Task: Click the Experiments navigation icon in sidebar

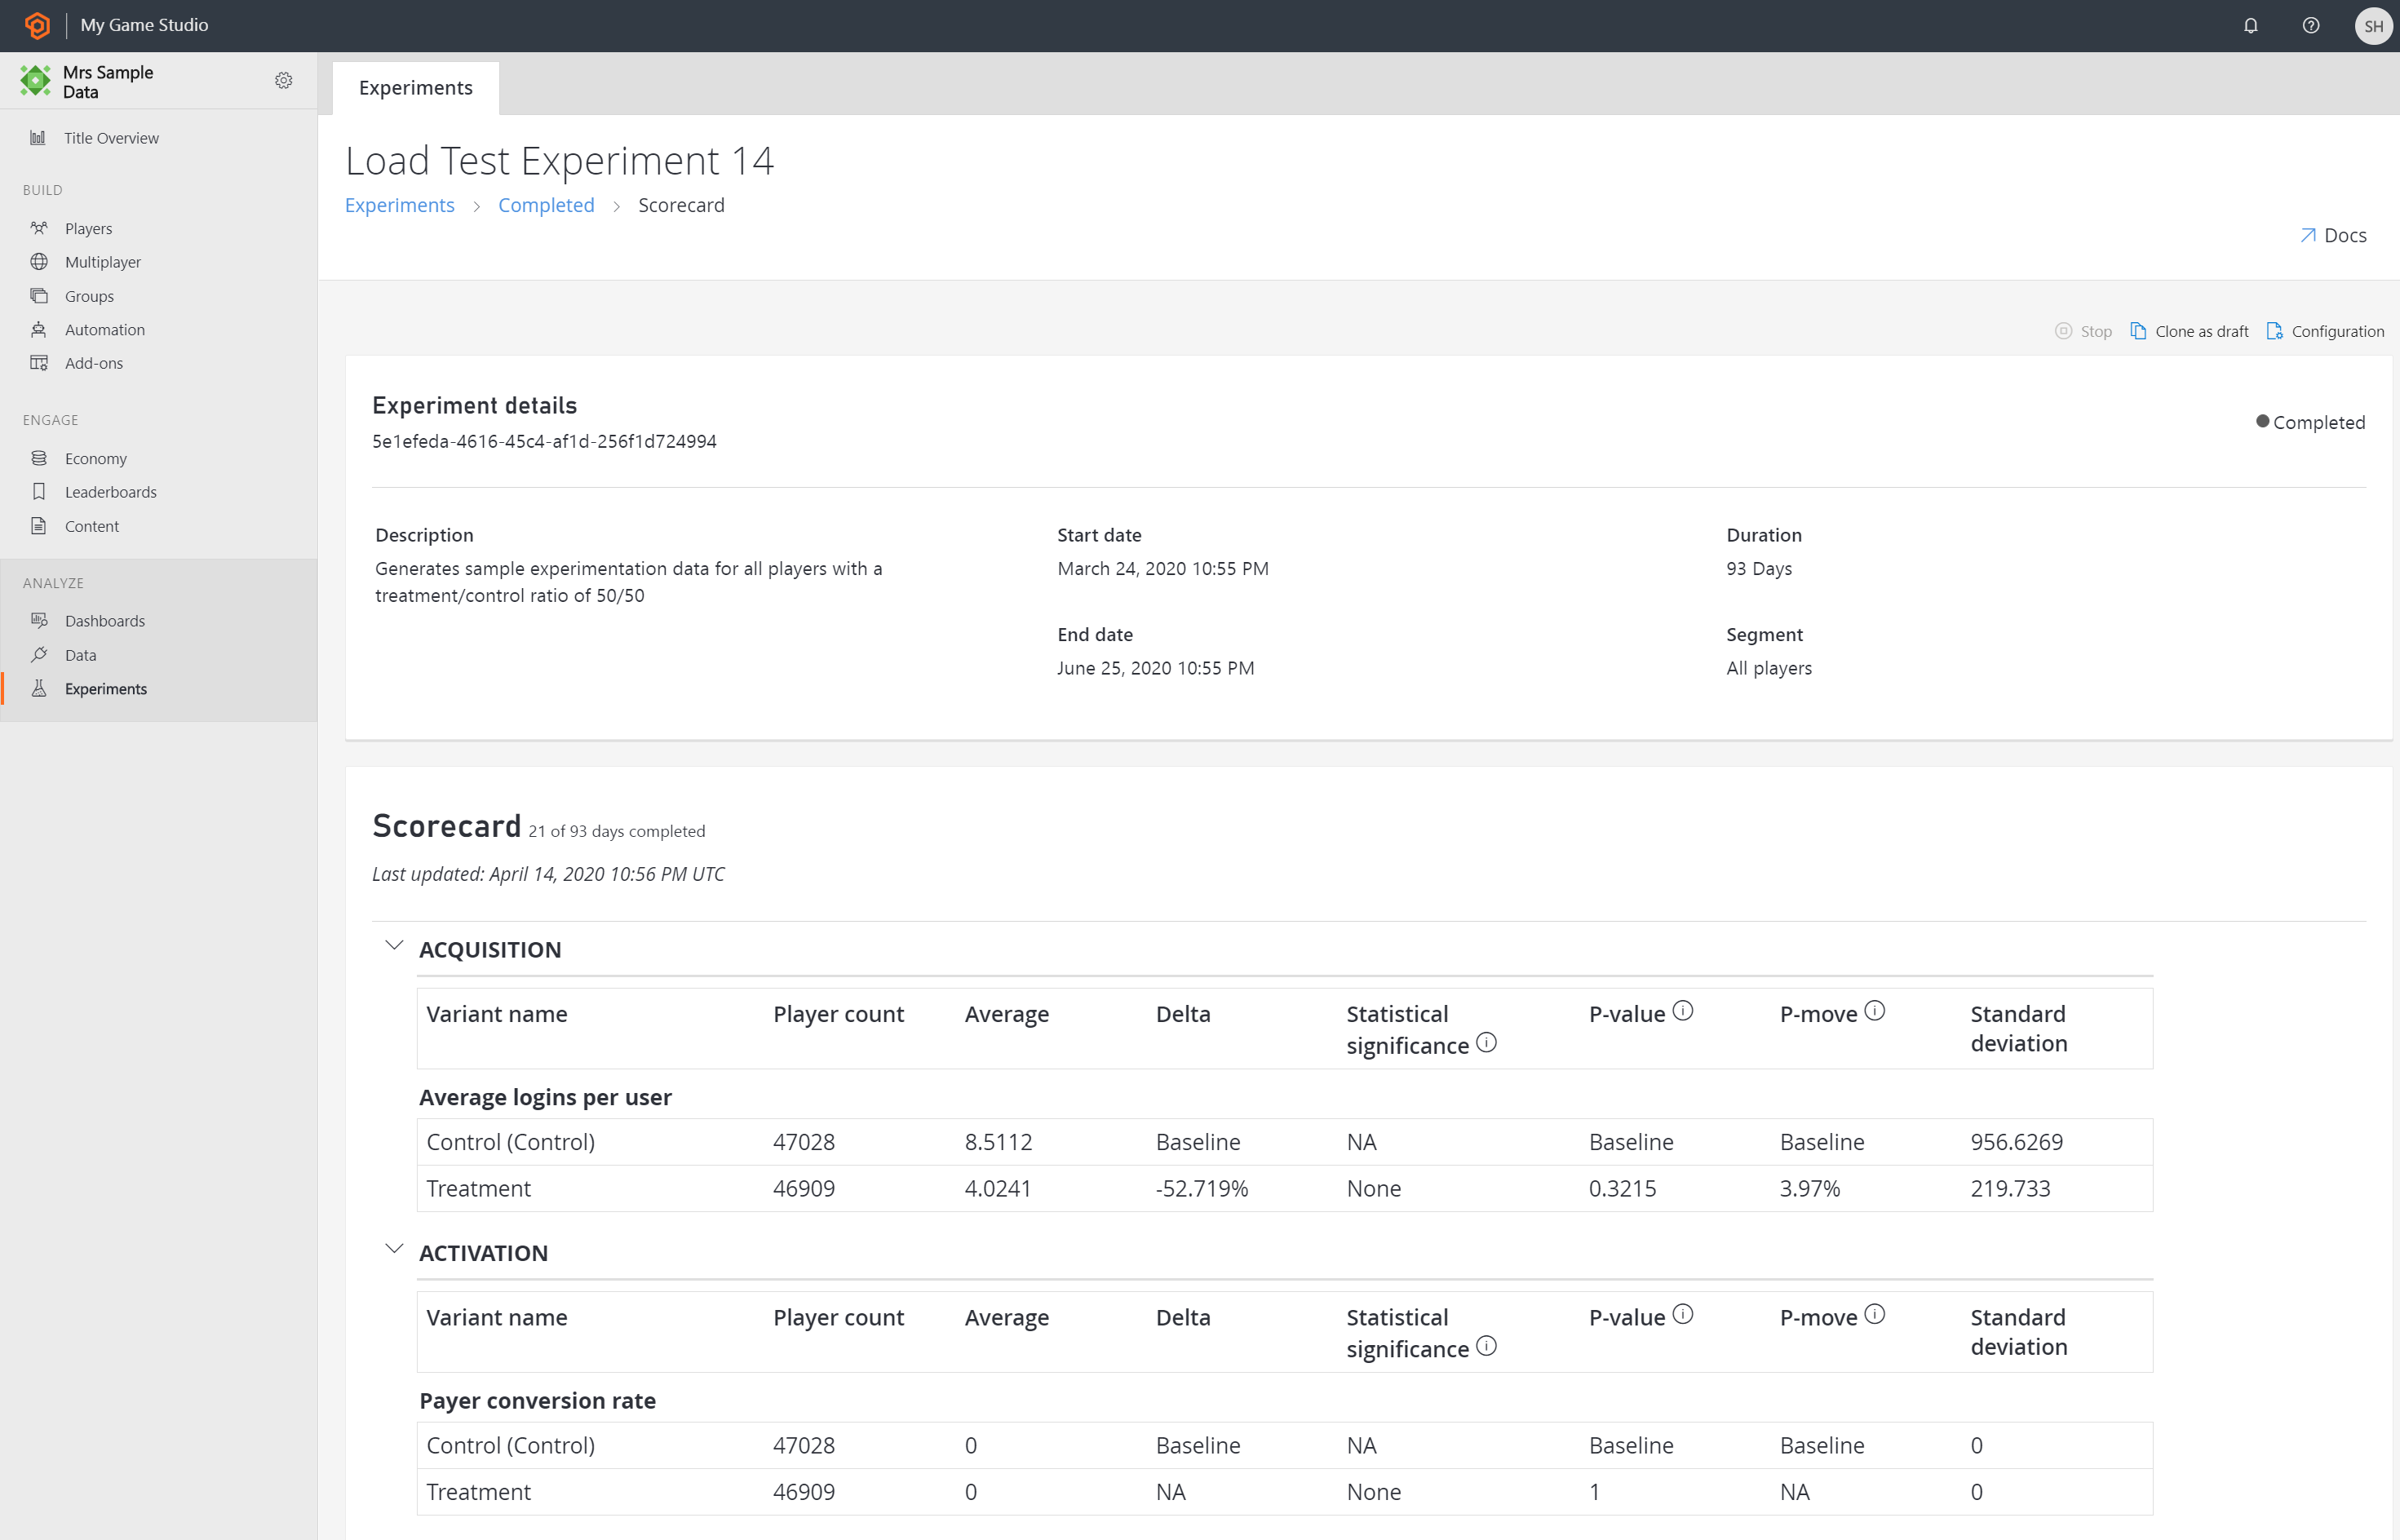Action: pyautogui.click(x=38, y=686)
